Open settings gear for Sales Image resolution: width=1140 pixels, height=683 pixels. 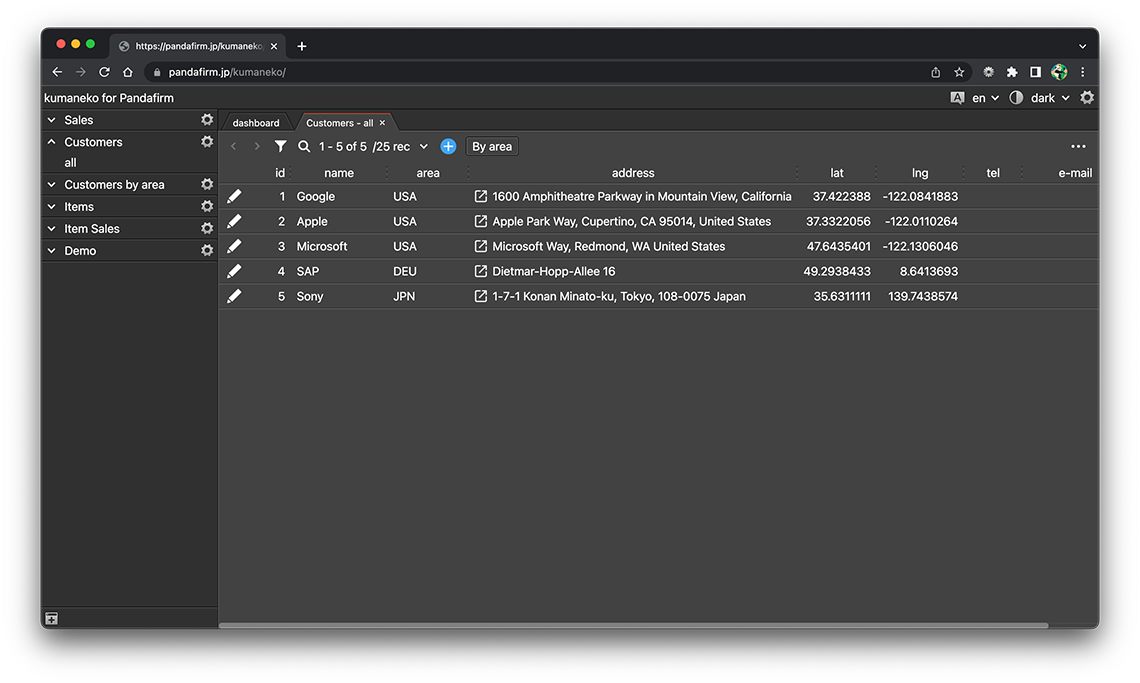tap(207, 120)
